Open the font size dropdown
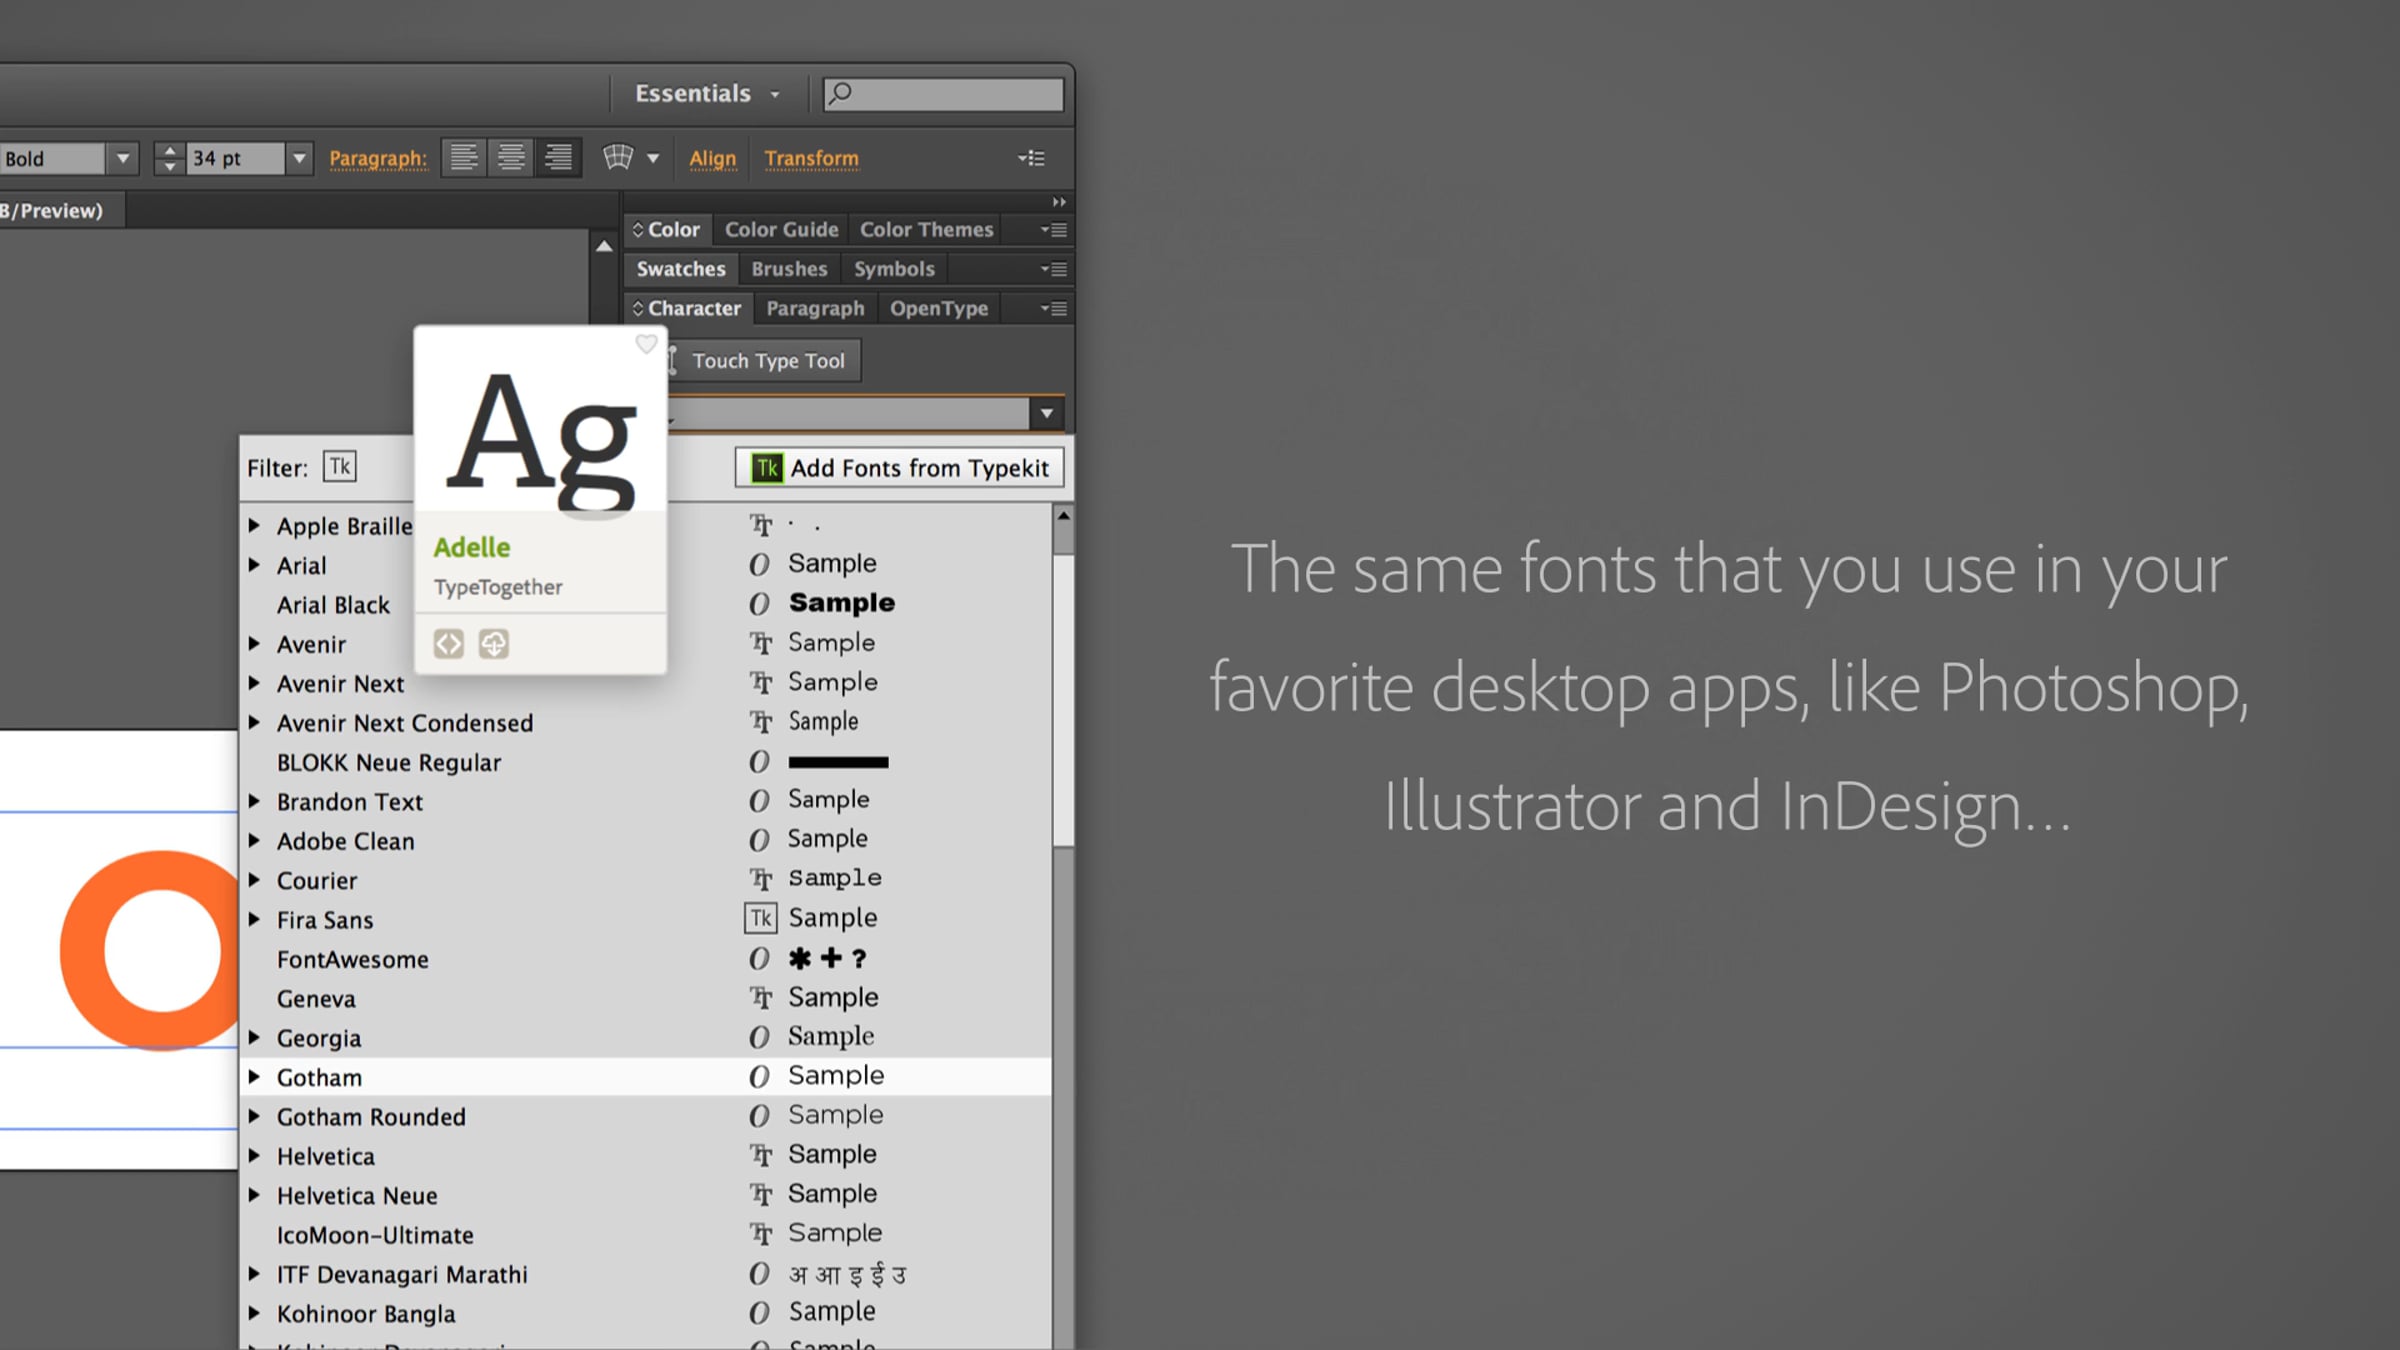Screen dimensions: 2400x1350 click(x=299, y=158)
